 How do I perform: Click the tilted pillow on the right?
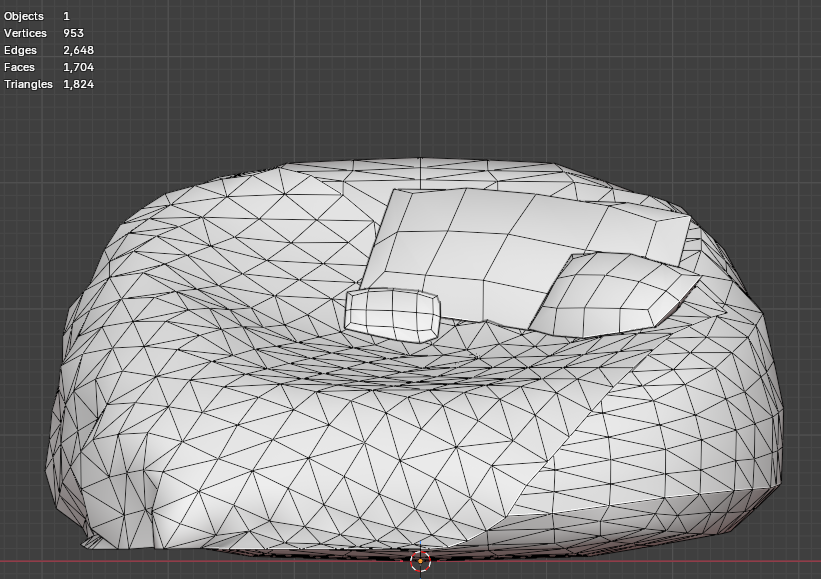point(608,293)
